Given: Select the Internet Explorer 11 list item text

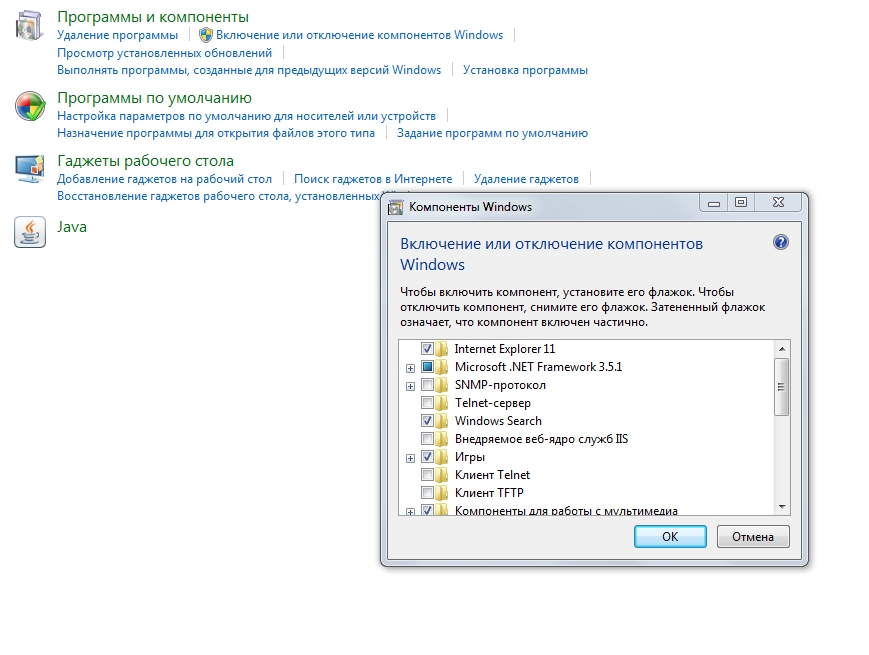Looking at the screenshot, I should point(504,349).
